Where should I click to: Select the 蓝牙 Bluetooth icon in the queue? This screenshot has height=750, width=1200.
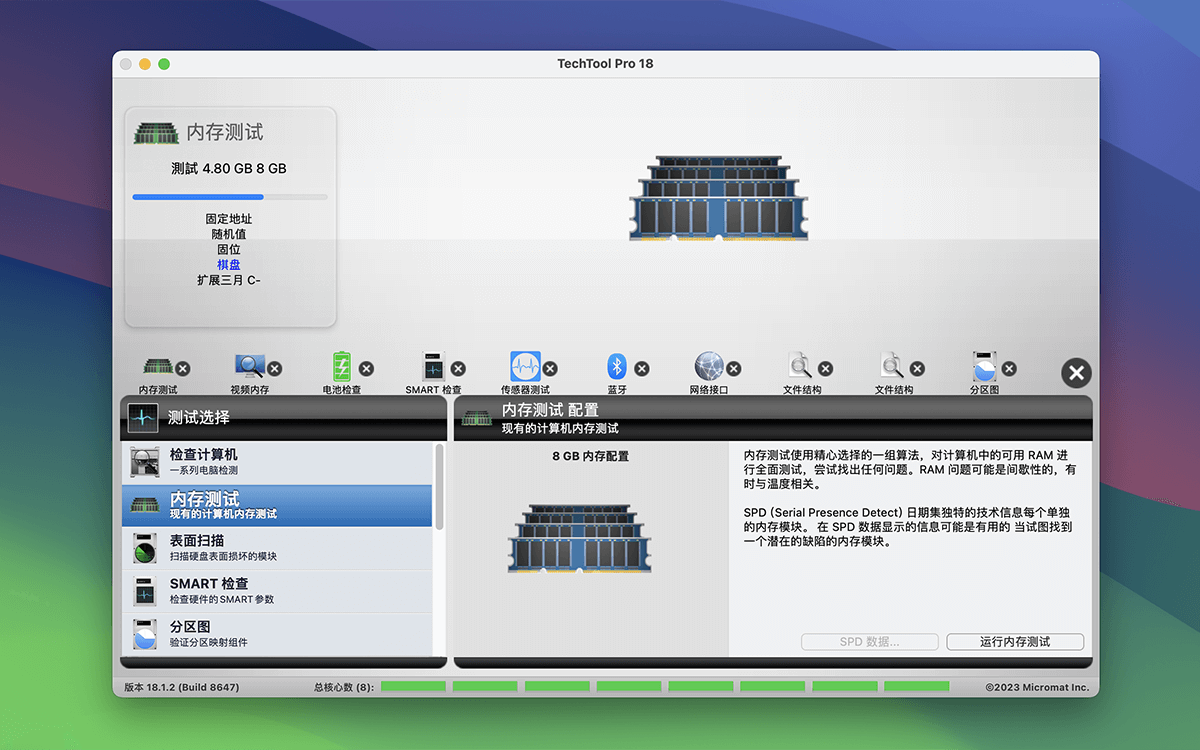click(x=617, y=367)
